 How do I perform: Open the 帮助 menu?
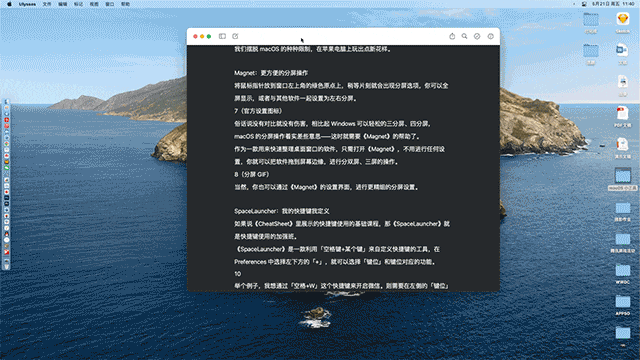[125, 4]
